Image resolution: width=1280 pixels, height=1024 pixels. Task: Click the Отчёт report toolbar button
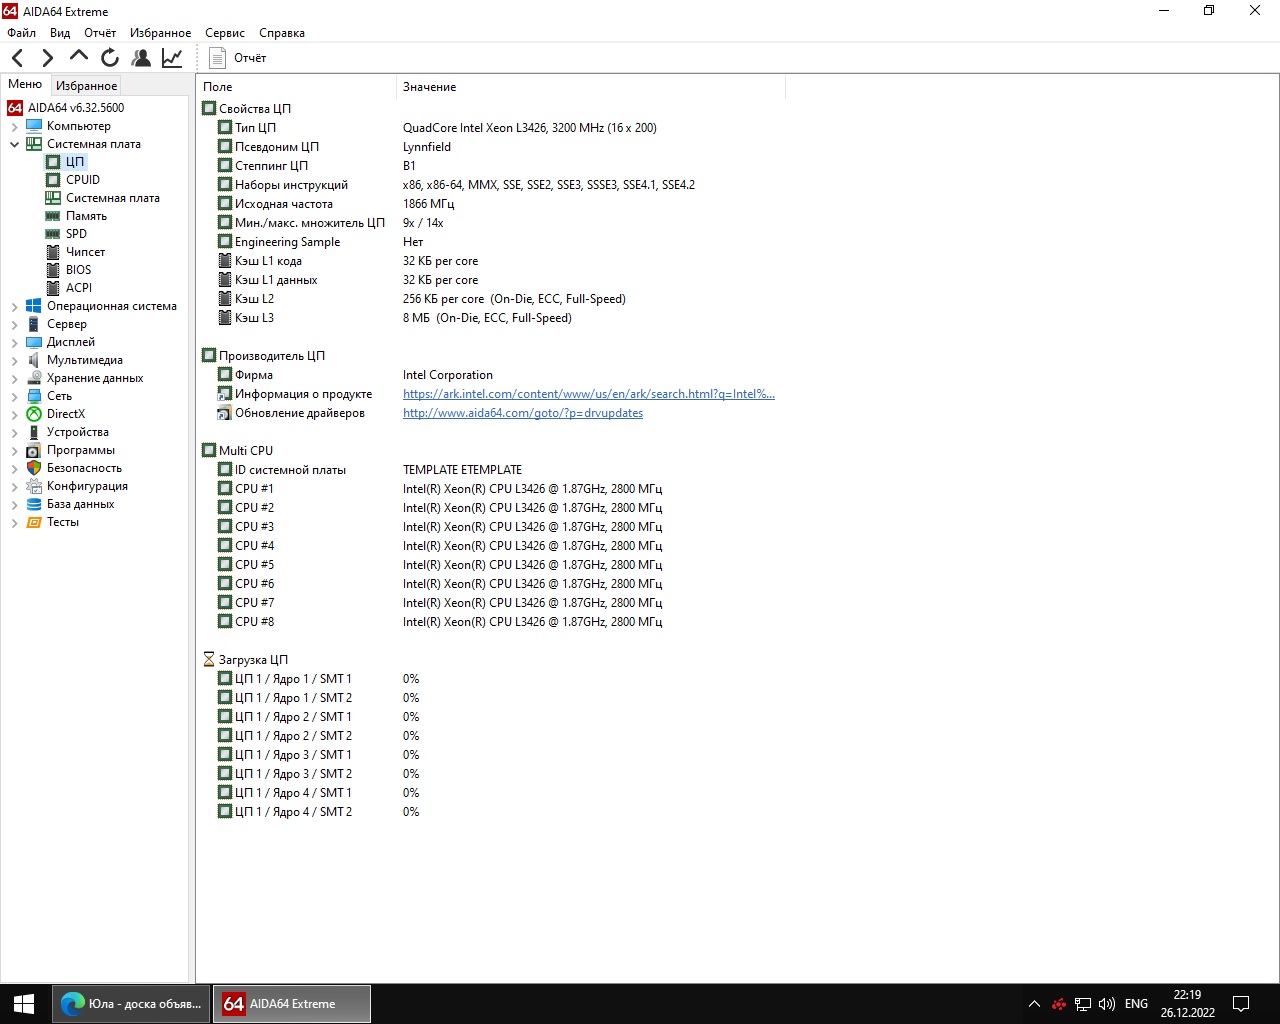point(237,58)
